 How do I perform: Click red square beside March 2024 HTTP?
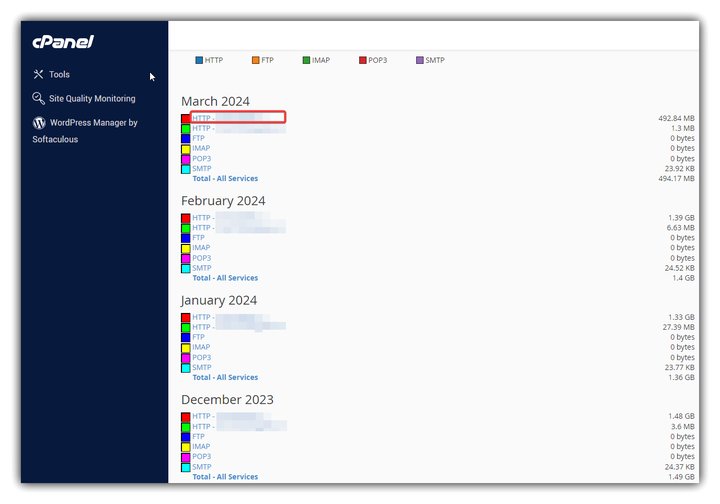point(186,118)
